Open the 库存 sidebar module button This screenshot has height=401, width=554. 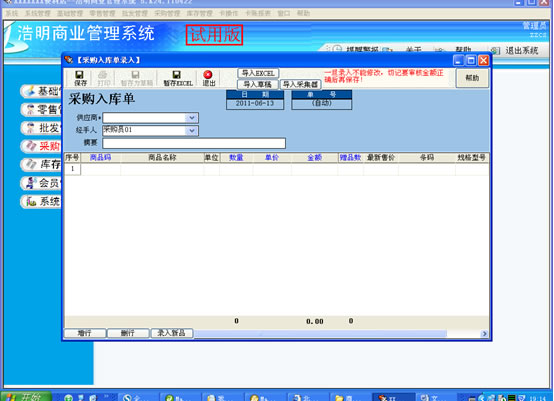(x=41, y=164)
